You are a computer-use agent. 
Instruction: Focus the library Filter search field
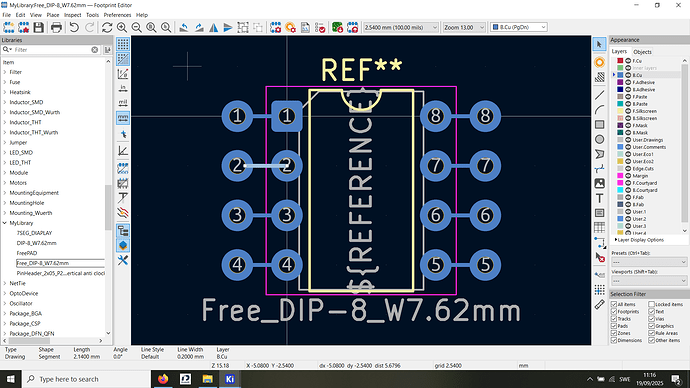tap(51, 50)
